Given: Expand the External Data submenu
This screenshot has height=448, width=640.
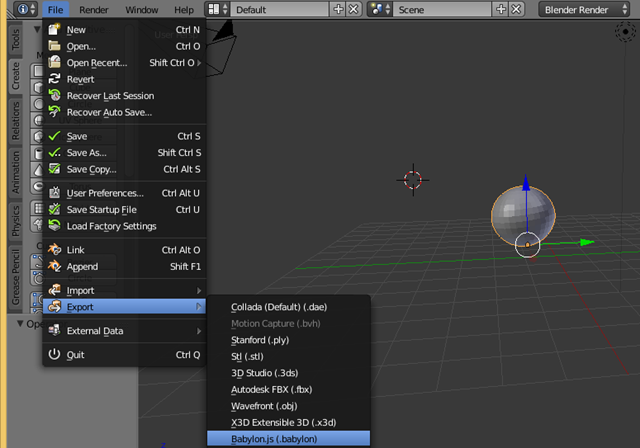Looking at the screenshot, I should pos(124,331).
